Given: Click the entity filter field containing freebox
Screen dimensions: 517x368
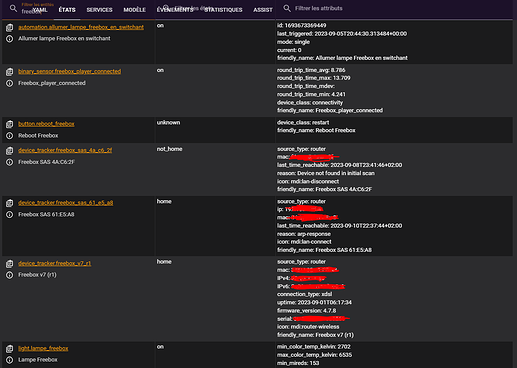Looking at the screenshot, I should [x=32, y=9].
